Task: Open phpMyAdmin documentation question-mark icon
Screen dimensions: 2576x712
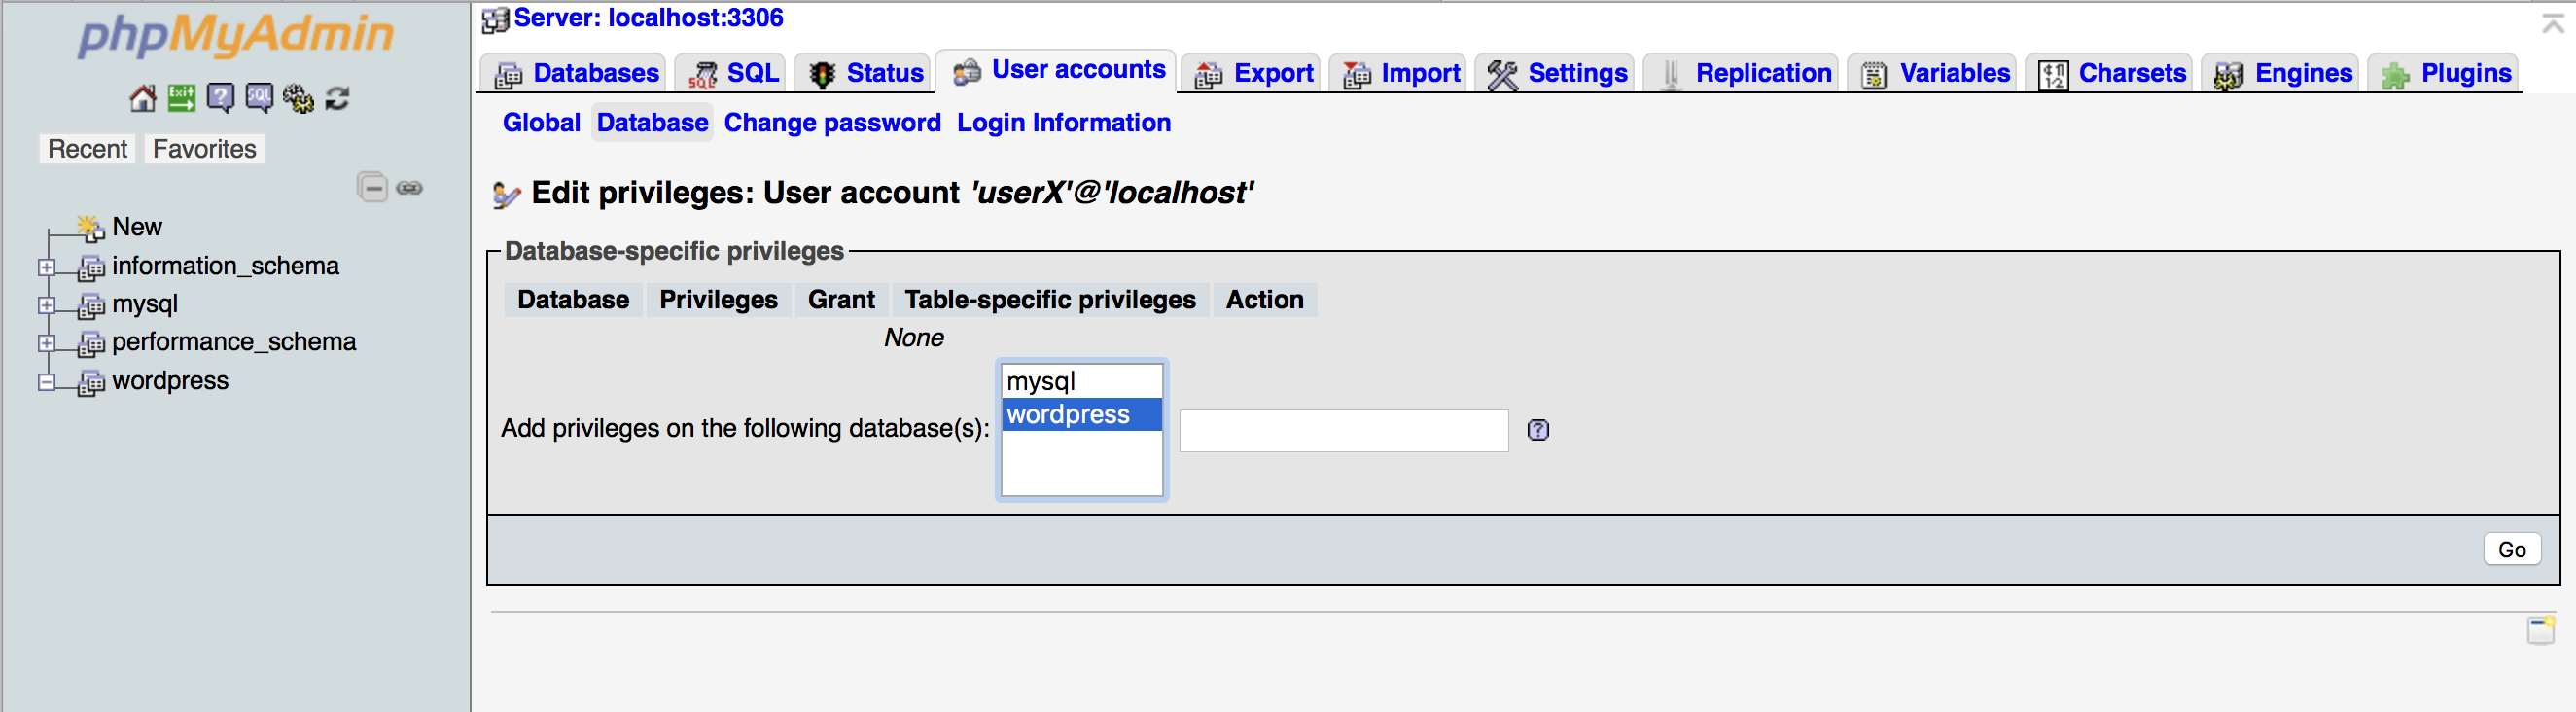Action: tap(220, 98)
